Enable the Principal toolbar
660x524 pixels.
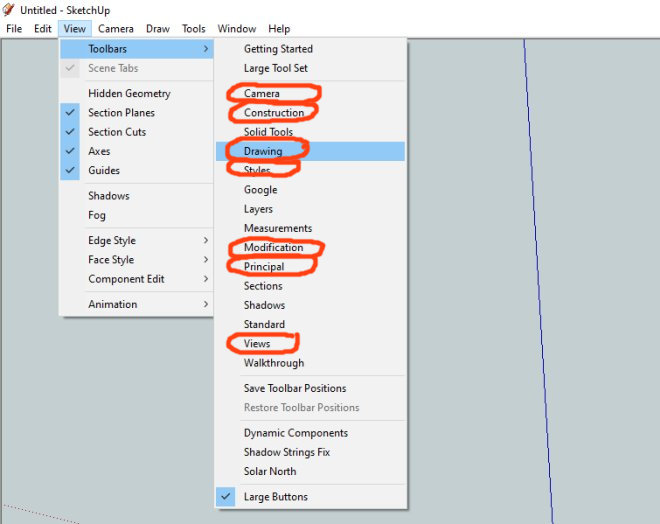(311, 267)
